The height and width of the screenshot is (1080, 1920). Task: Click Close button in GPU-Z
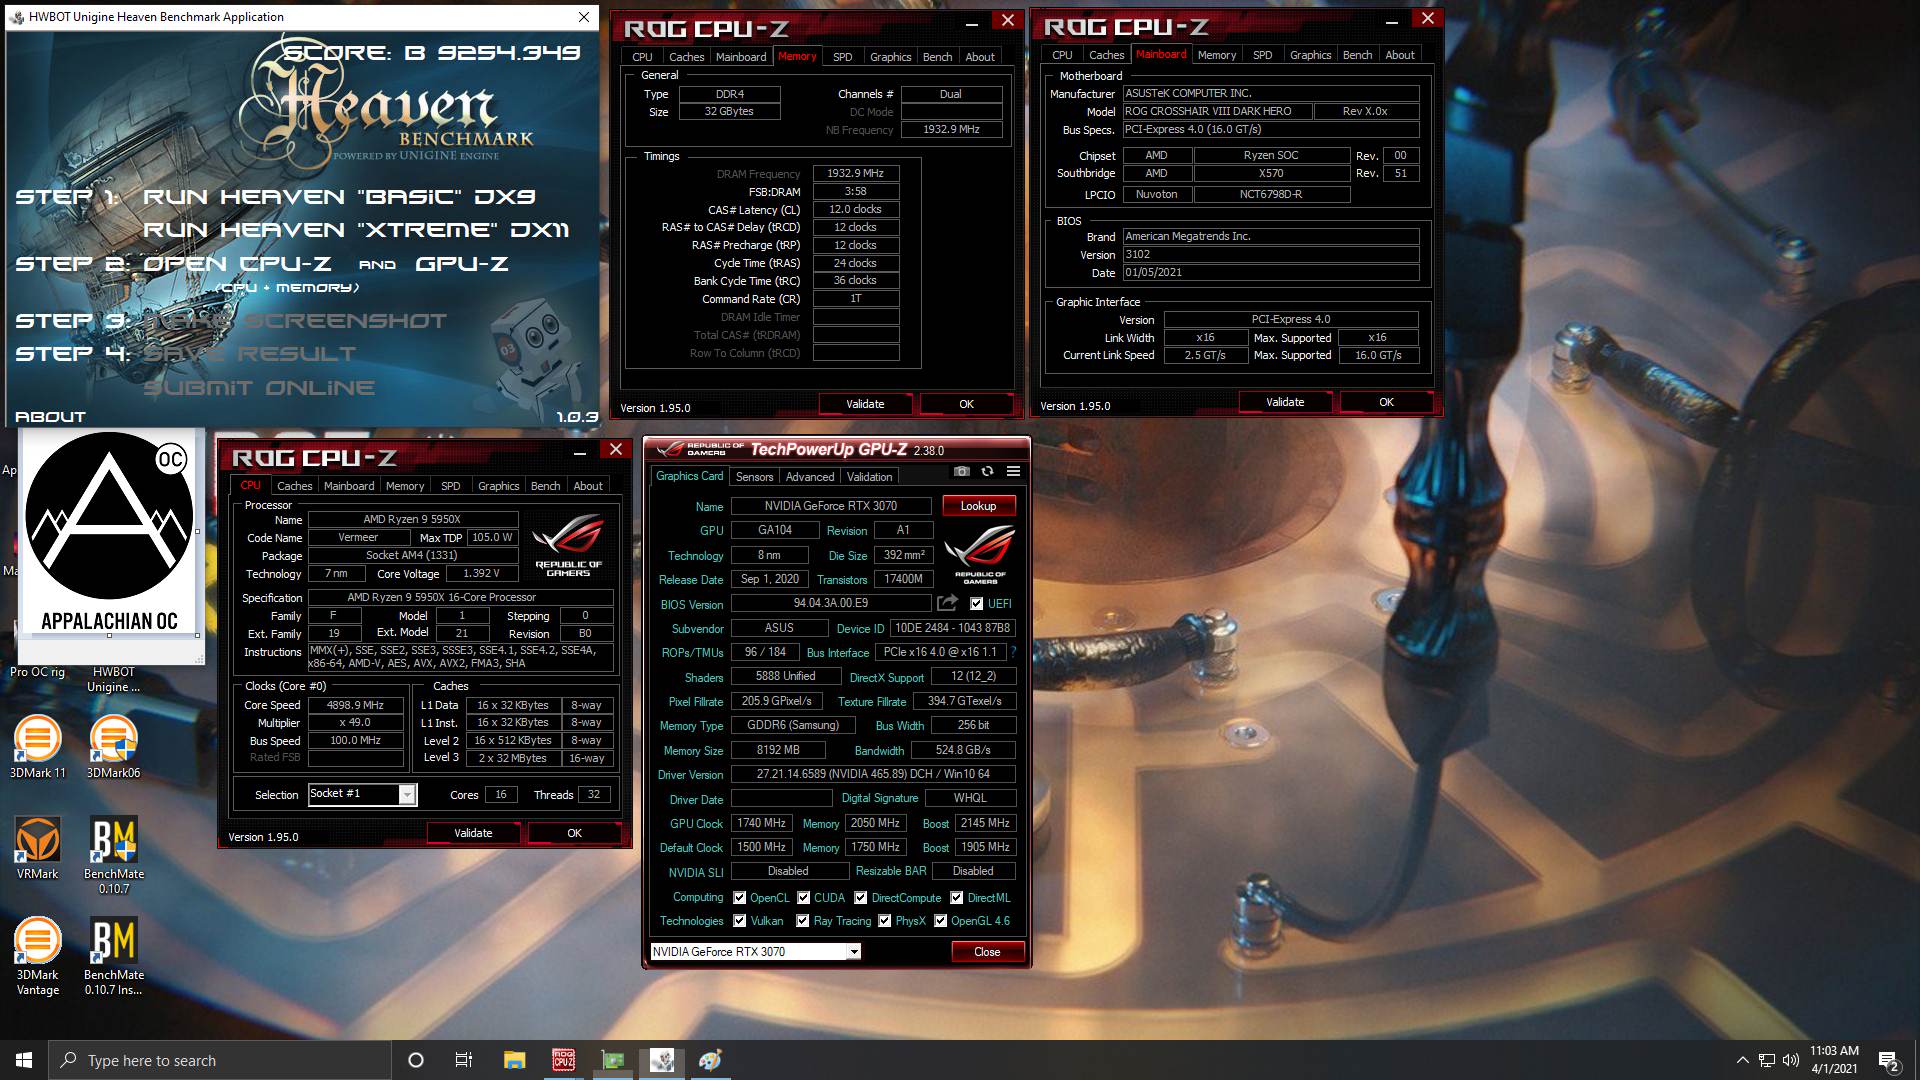point(987,951)
